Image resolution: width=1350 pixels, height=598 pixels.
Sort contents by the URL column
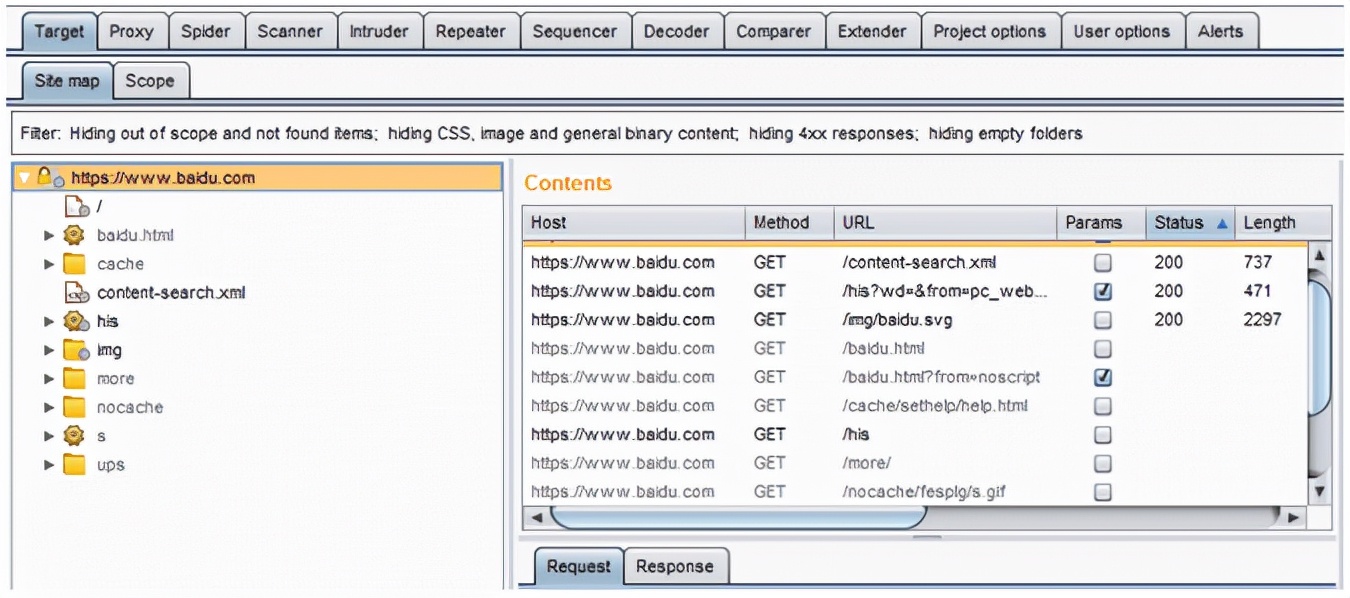(946, 223)
